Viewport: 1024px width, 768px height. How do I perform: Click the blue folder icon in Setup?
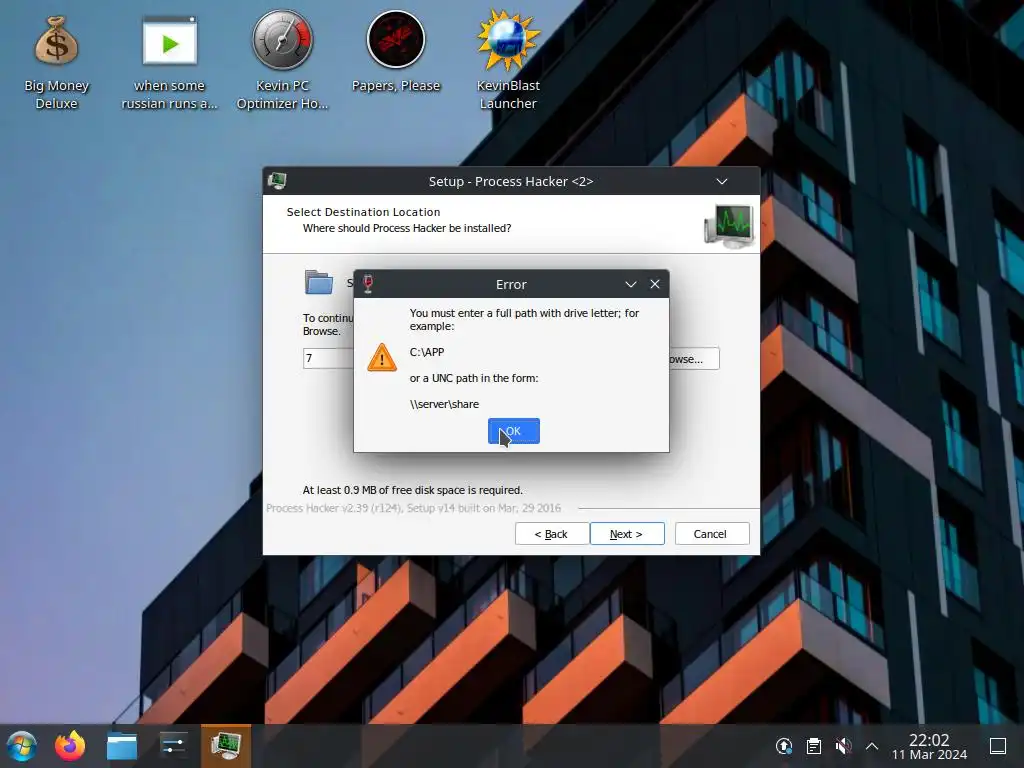(319, 282)
